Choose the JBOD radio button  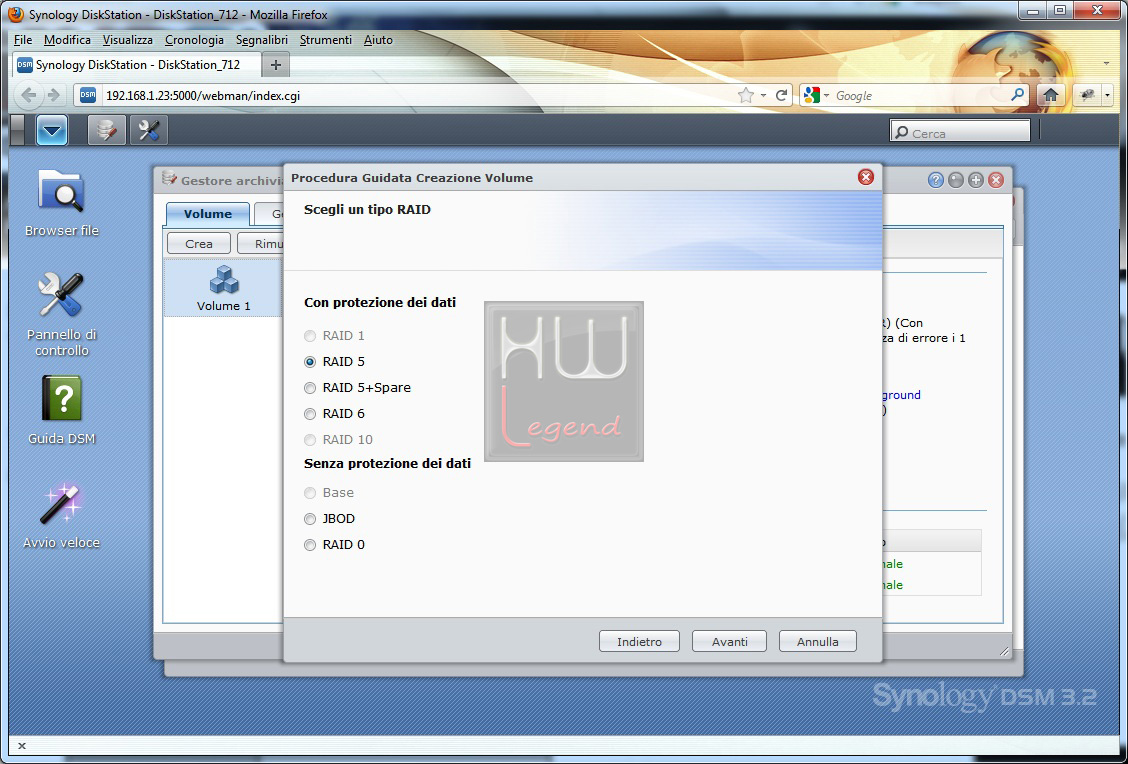click(x=310, y=519)
